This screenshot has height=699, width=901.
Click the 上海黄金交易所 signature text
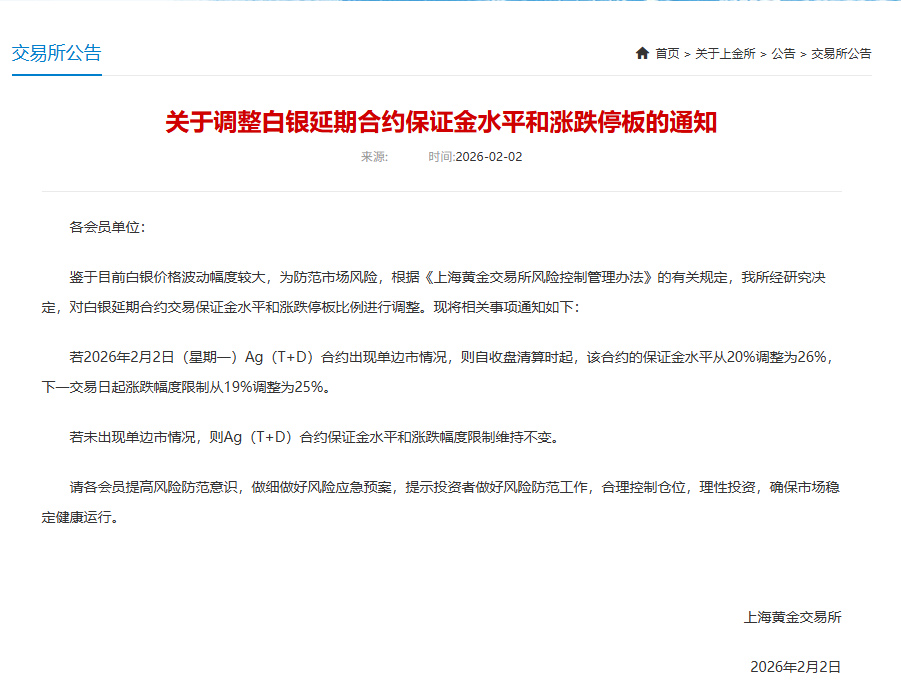(792, 617)
